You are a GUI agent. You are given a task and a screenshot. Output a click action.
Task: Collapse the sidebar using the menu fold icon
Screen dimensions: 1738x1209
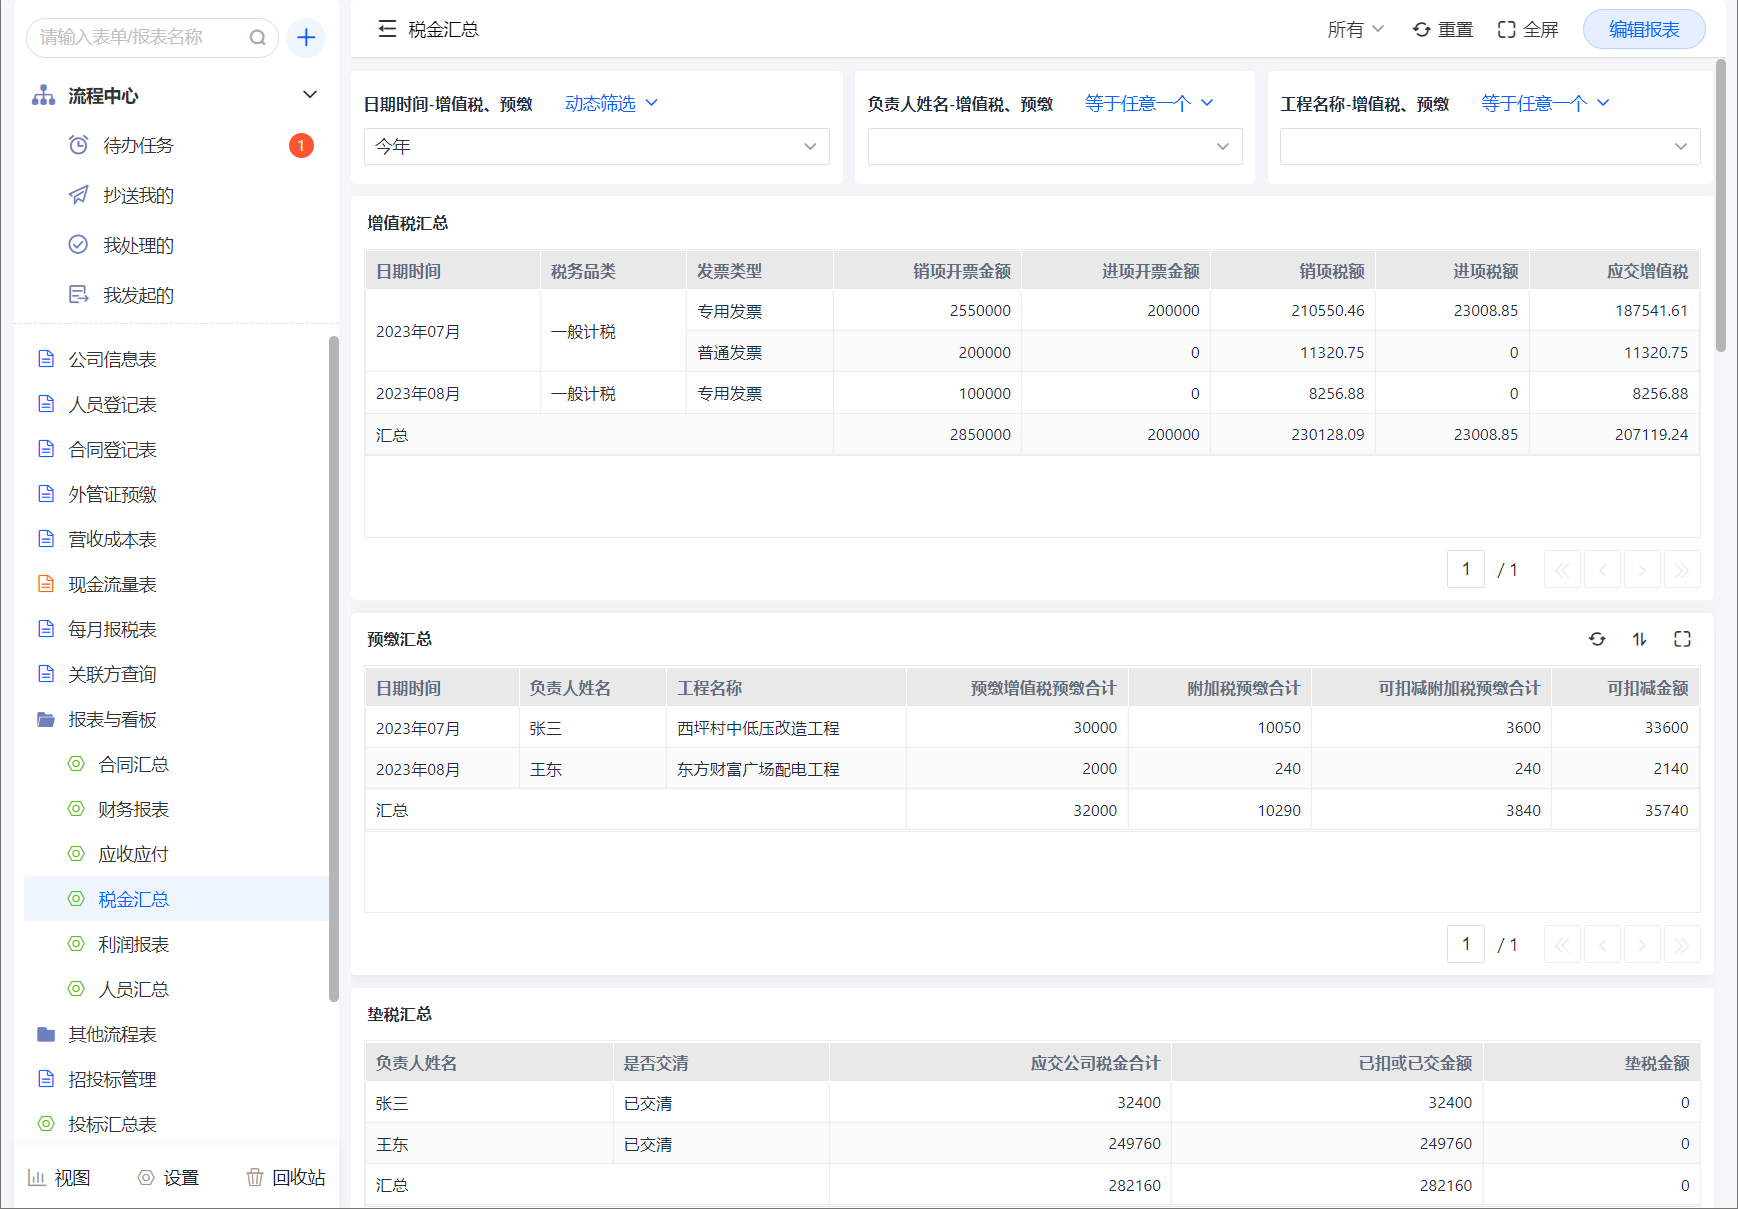(x=387, y=30)
